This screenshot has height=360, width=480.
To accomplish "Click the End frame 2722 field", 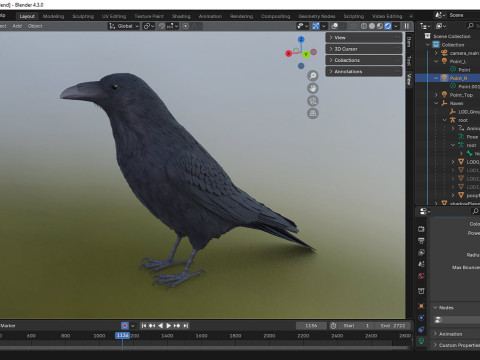I will point(393,326).
